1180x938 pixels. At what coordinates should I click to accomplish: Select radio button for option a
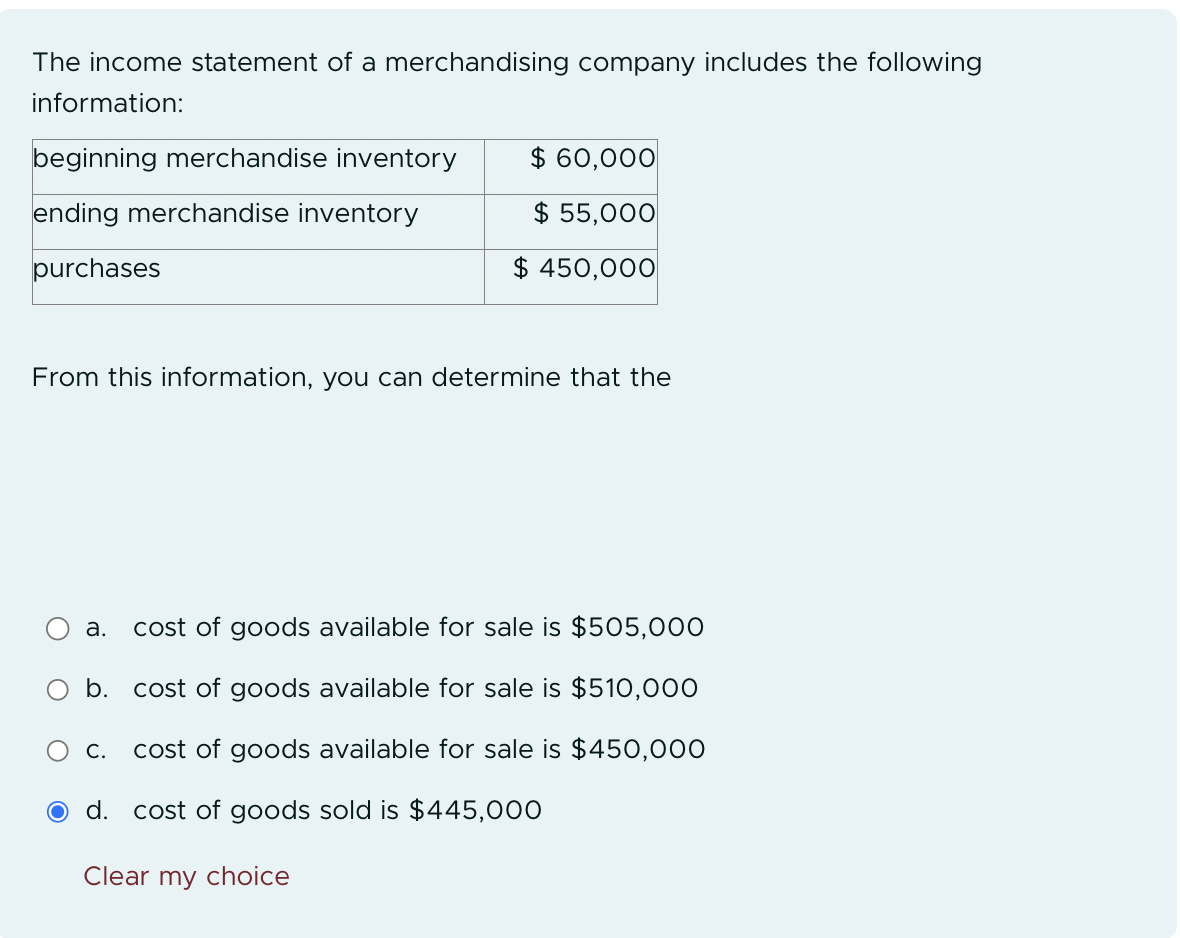pyautogui.click(x=58, y=629)
